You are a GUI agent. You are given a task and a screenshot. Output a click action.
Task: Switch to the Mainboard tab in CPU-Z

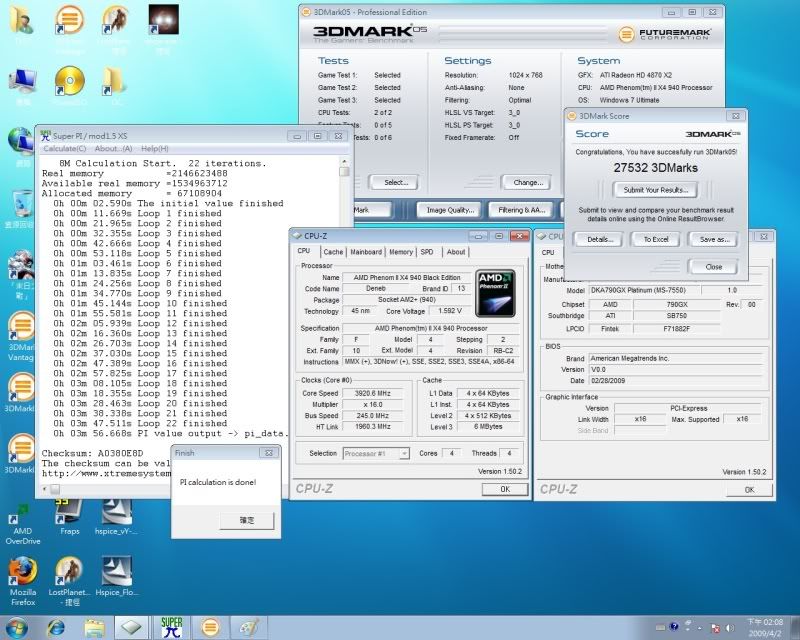366,252
